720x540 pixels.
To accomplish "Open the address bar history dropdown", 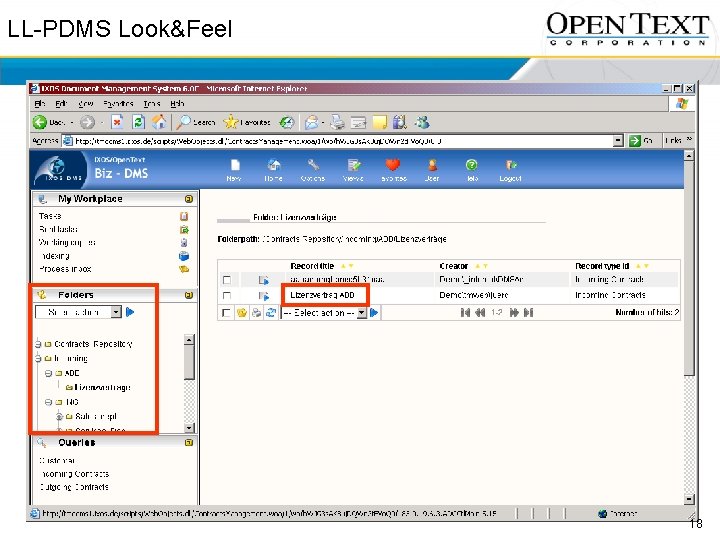I will point(618,141).
